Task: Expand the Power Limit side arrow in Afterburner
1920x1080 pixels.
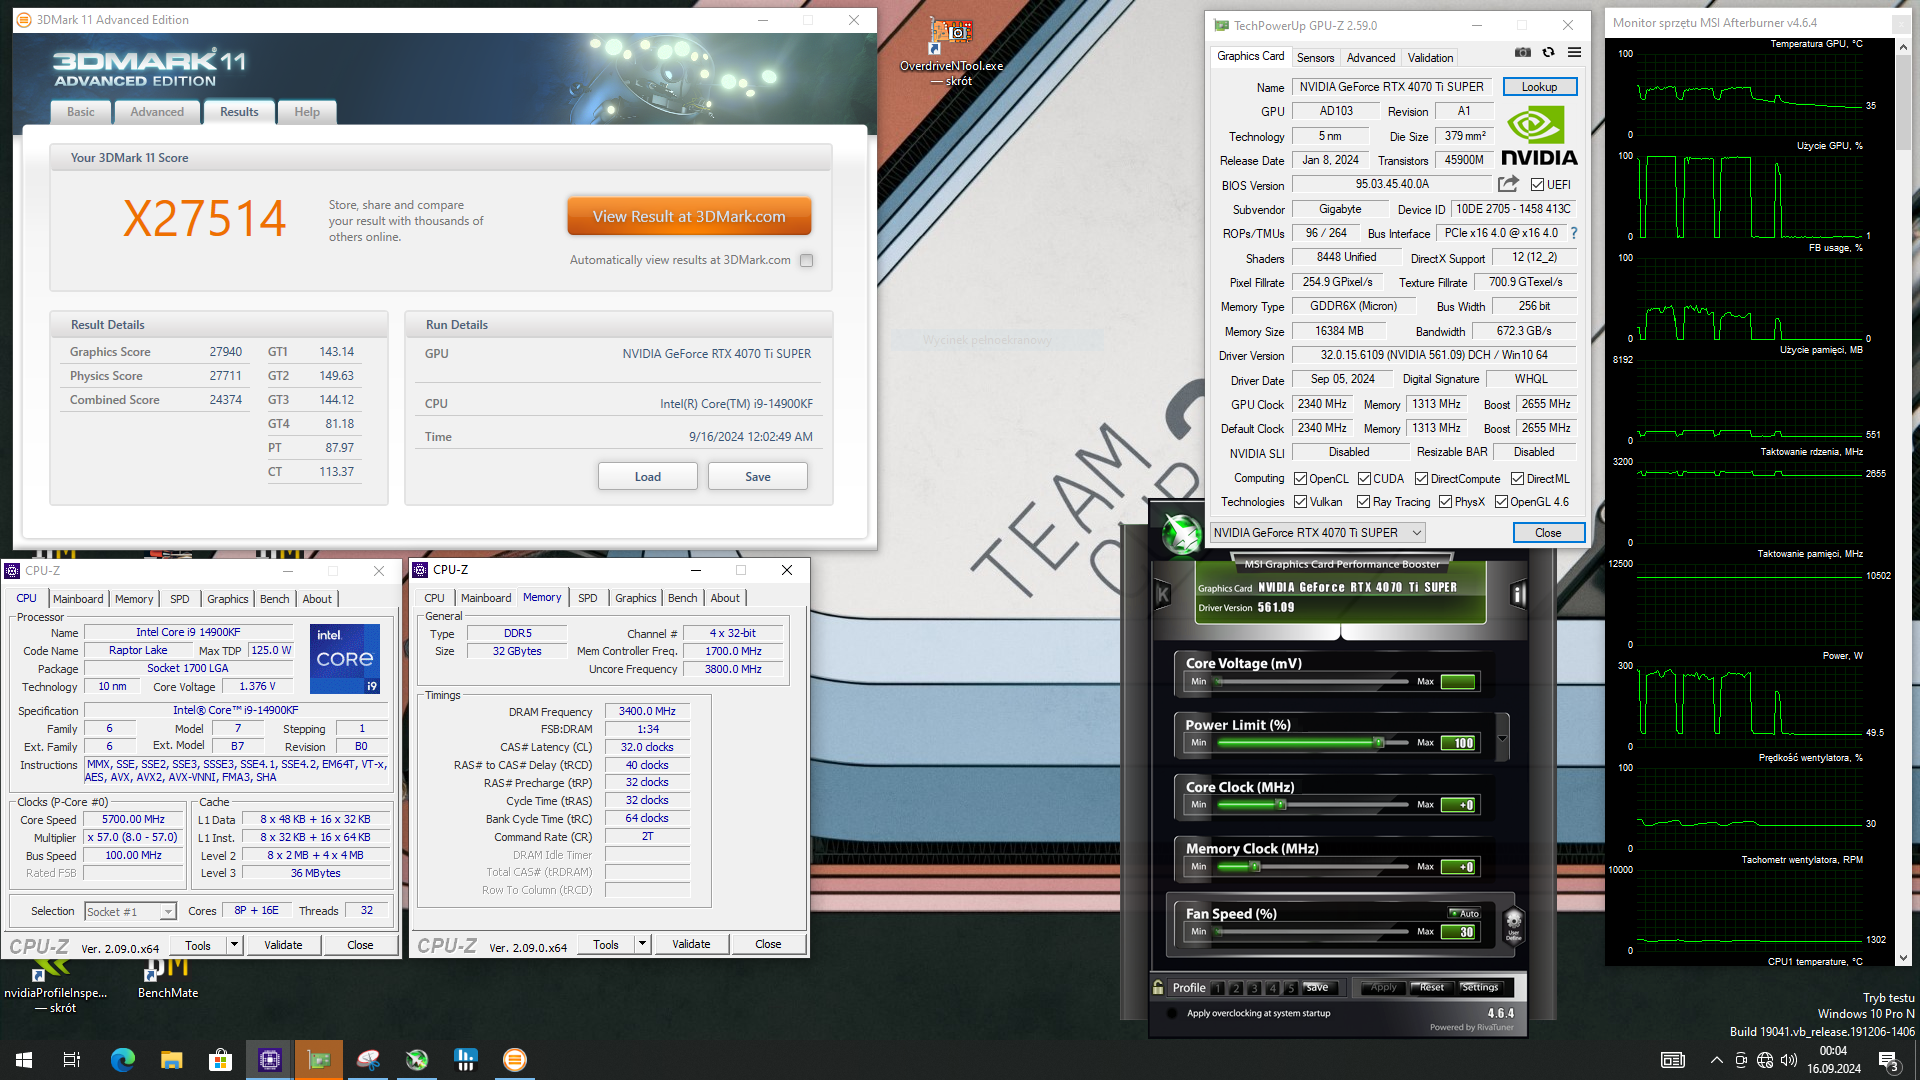Action: coord(1502,739)
